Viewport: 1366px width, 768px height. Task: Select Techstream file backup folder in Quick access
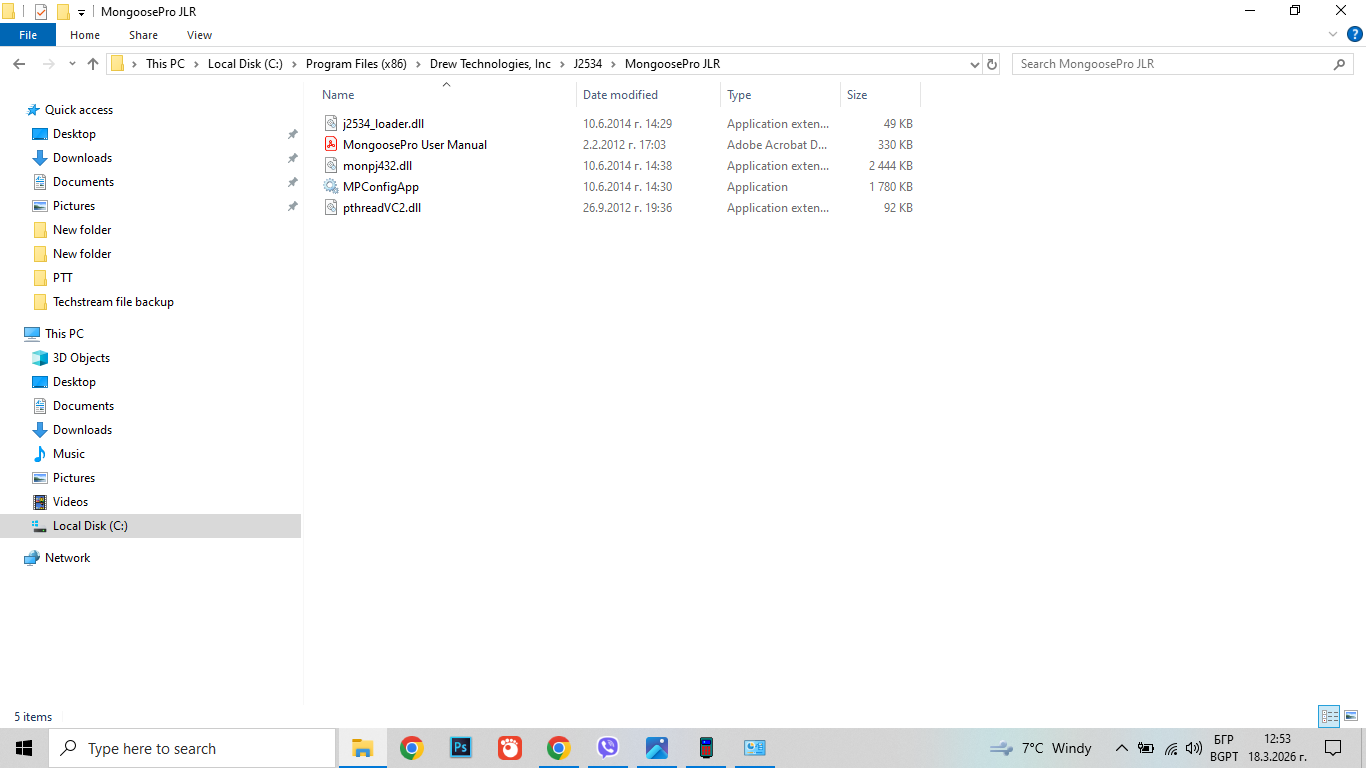[113, 302]
